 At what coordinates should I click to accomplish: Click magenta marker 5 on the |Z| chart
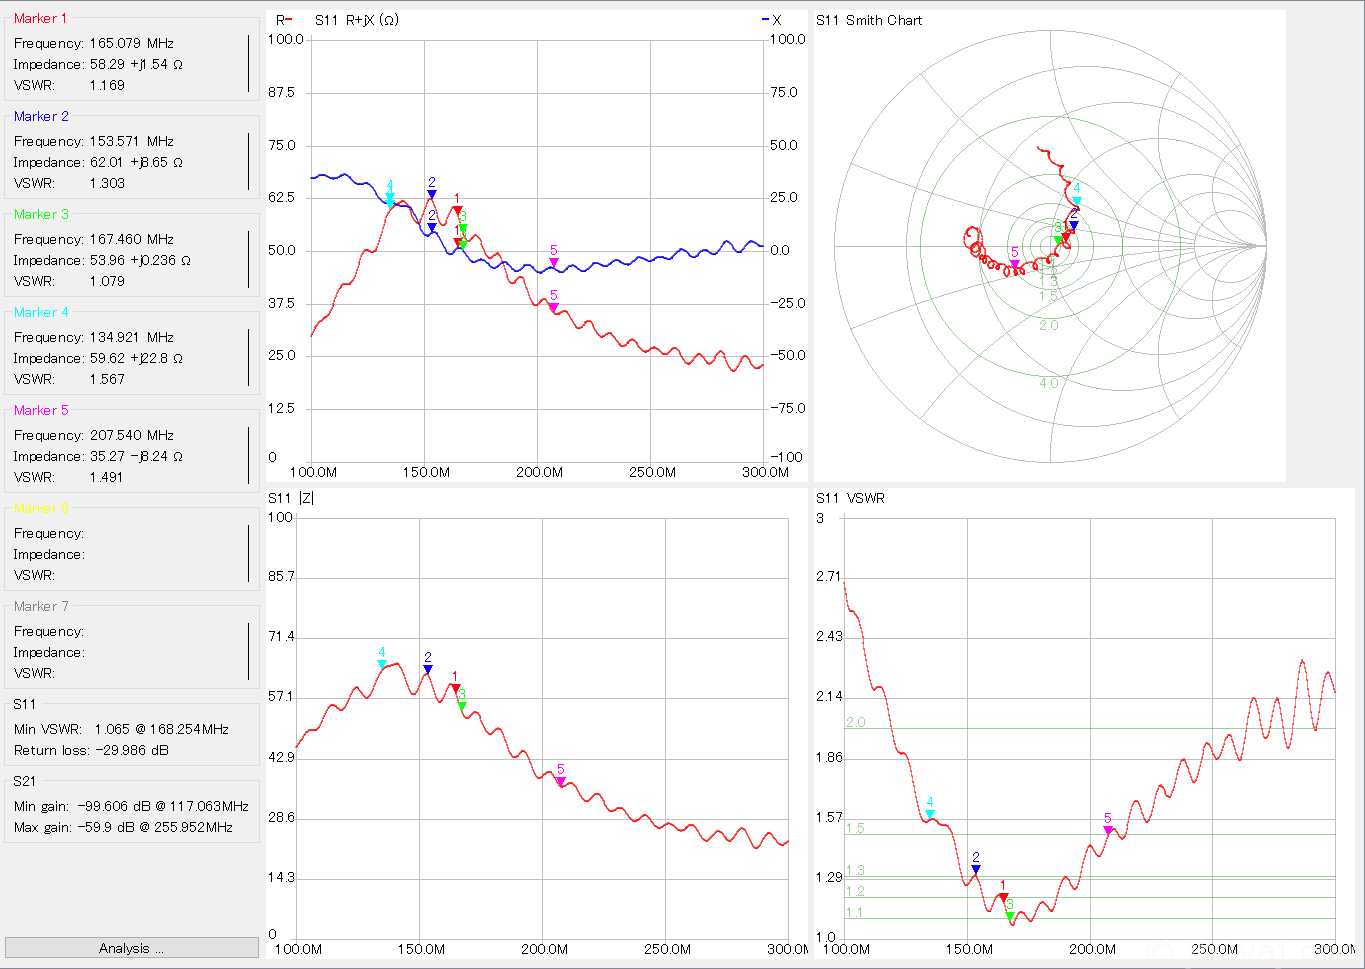(x=561, y=781)
